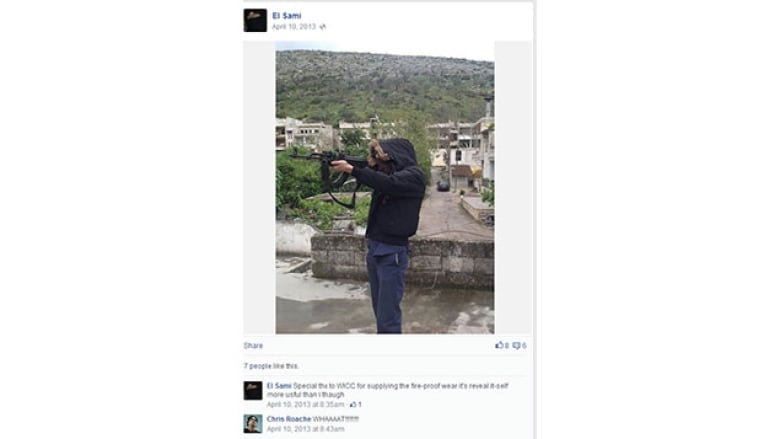Open the April 10, 2013 post timestamp under the author name
Image resolution: width=780 pixels, height=439 pixels.
point(294,27)
